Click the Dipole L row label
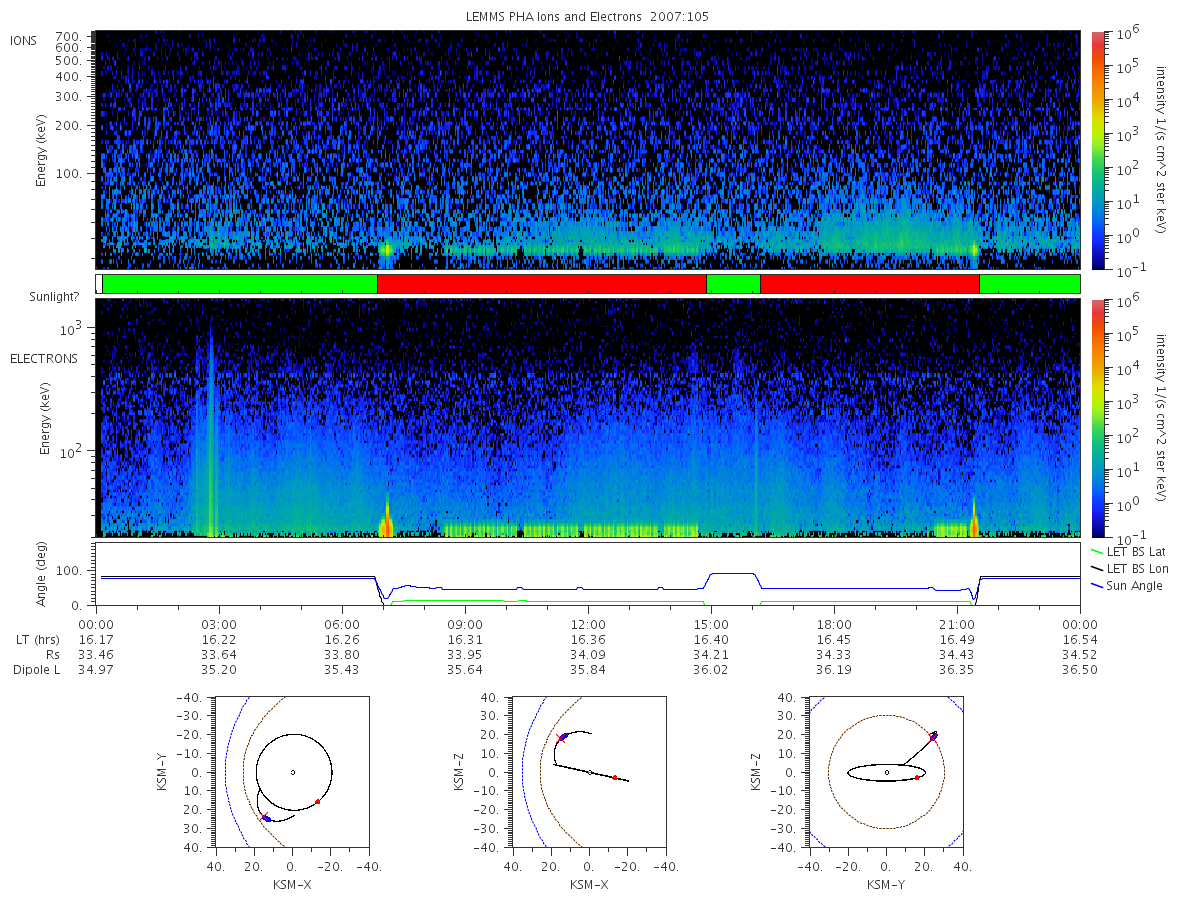1200x900 pixels. (x=36, y=670)
